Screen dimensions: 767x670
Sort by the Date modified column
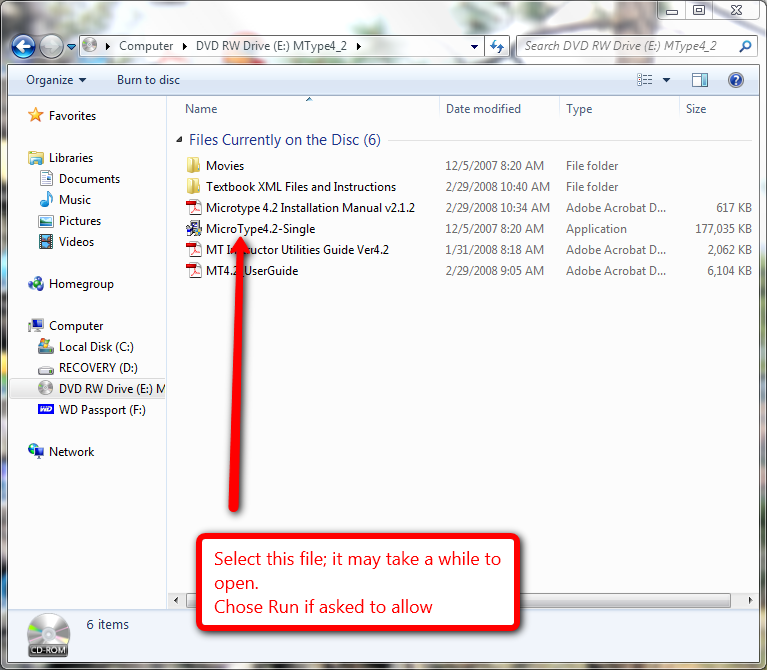483,109
